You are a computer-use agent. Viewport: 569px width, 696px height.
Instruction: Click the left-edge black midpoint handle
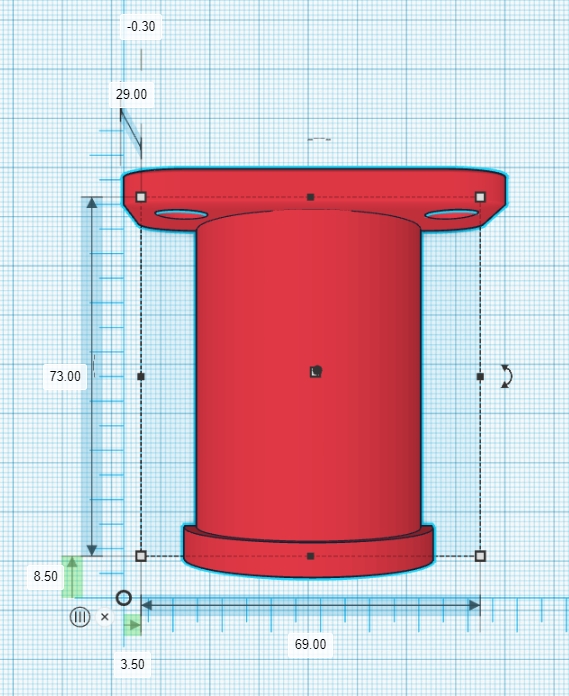tap(141, 376)
